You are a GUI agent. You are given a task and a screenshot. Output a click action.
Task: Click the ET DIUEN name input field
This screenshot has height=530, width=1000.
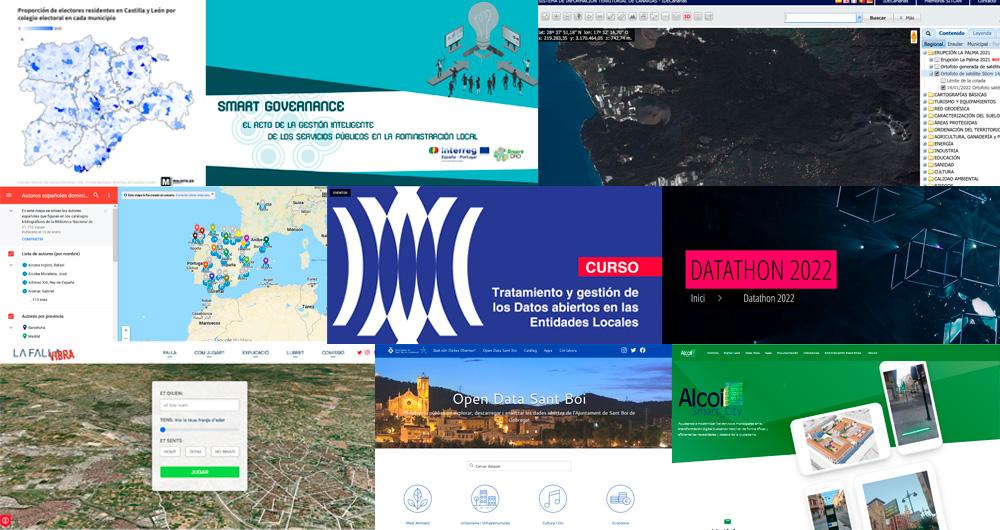click(200, 405)
